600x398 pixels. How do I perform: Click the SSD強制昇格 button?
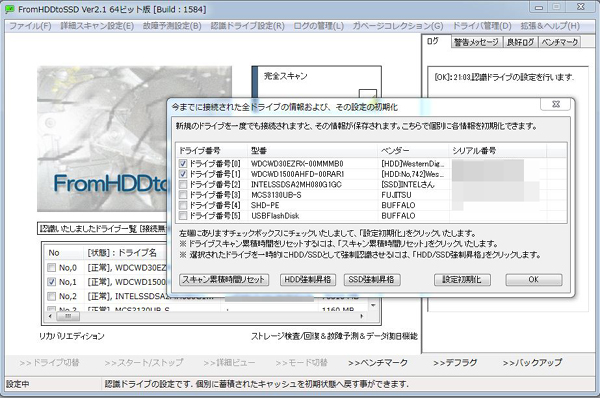coord(371,280)
